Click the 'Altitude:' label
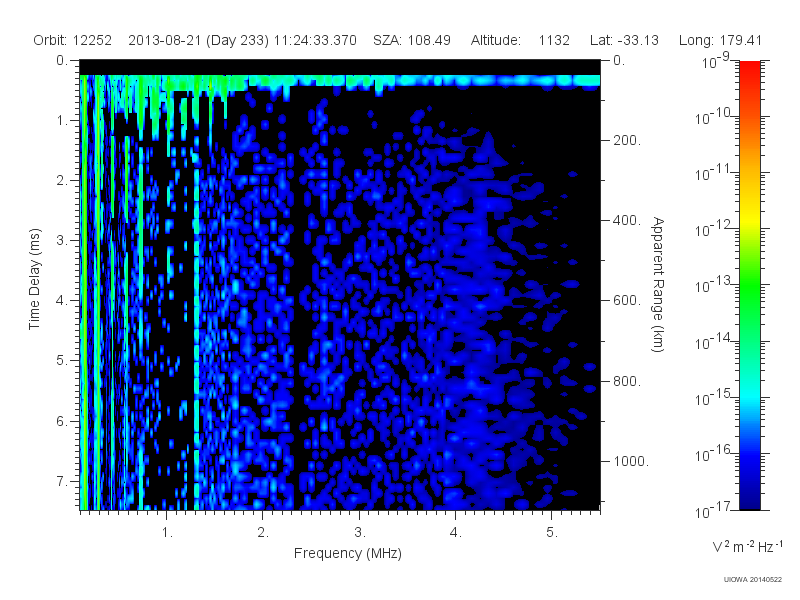 point(495,40)
